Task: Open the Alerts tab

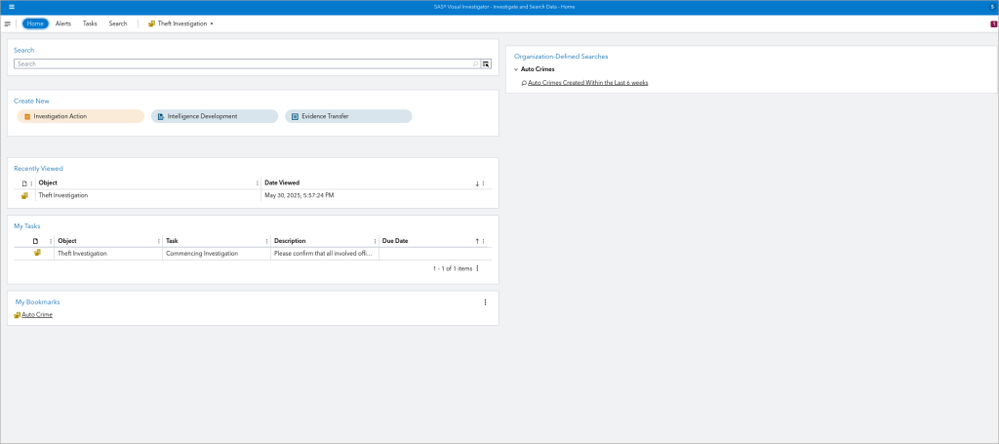Action: point(63,24)
